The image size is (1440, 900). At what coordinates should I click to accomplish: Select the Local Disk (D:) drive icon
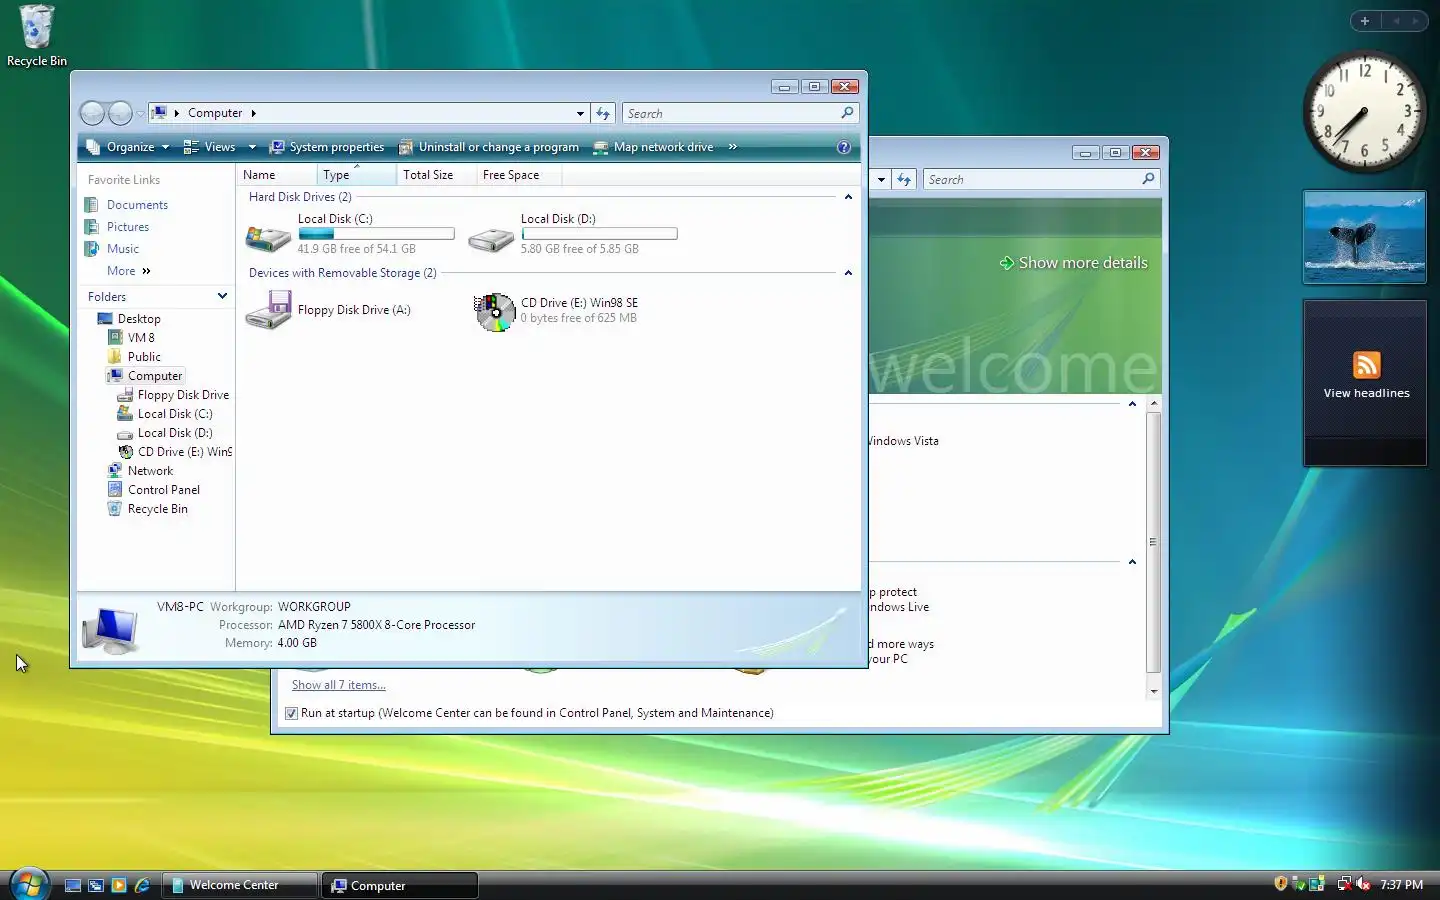(x=491, y=237)
